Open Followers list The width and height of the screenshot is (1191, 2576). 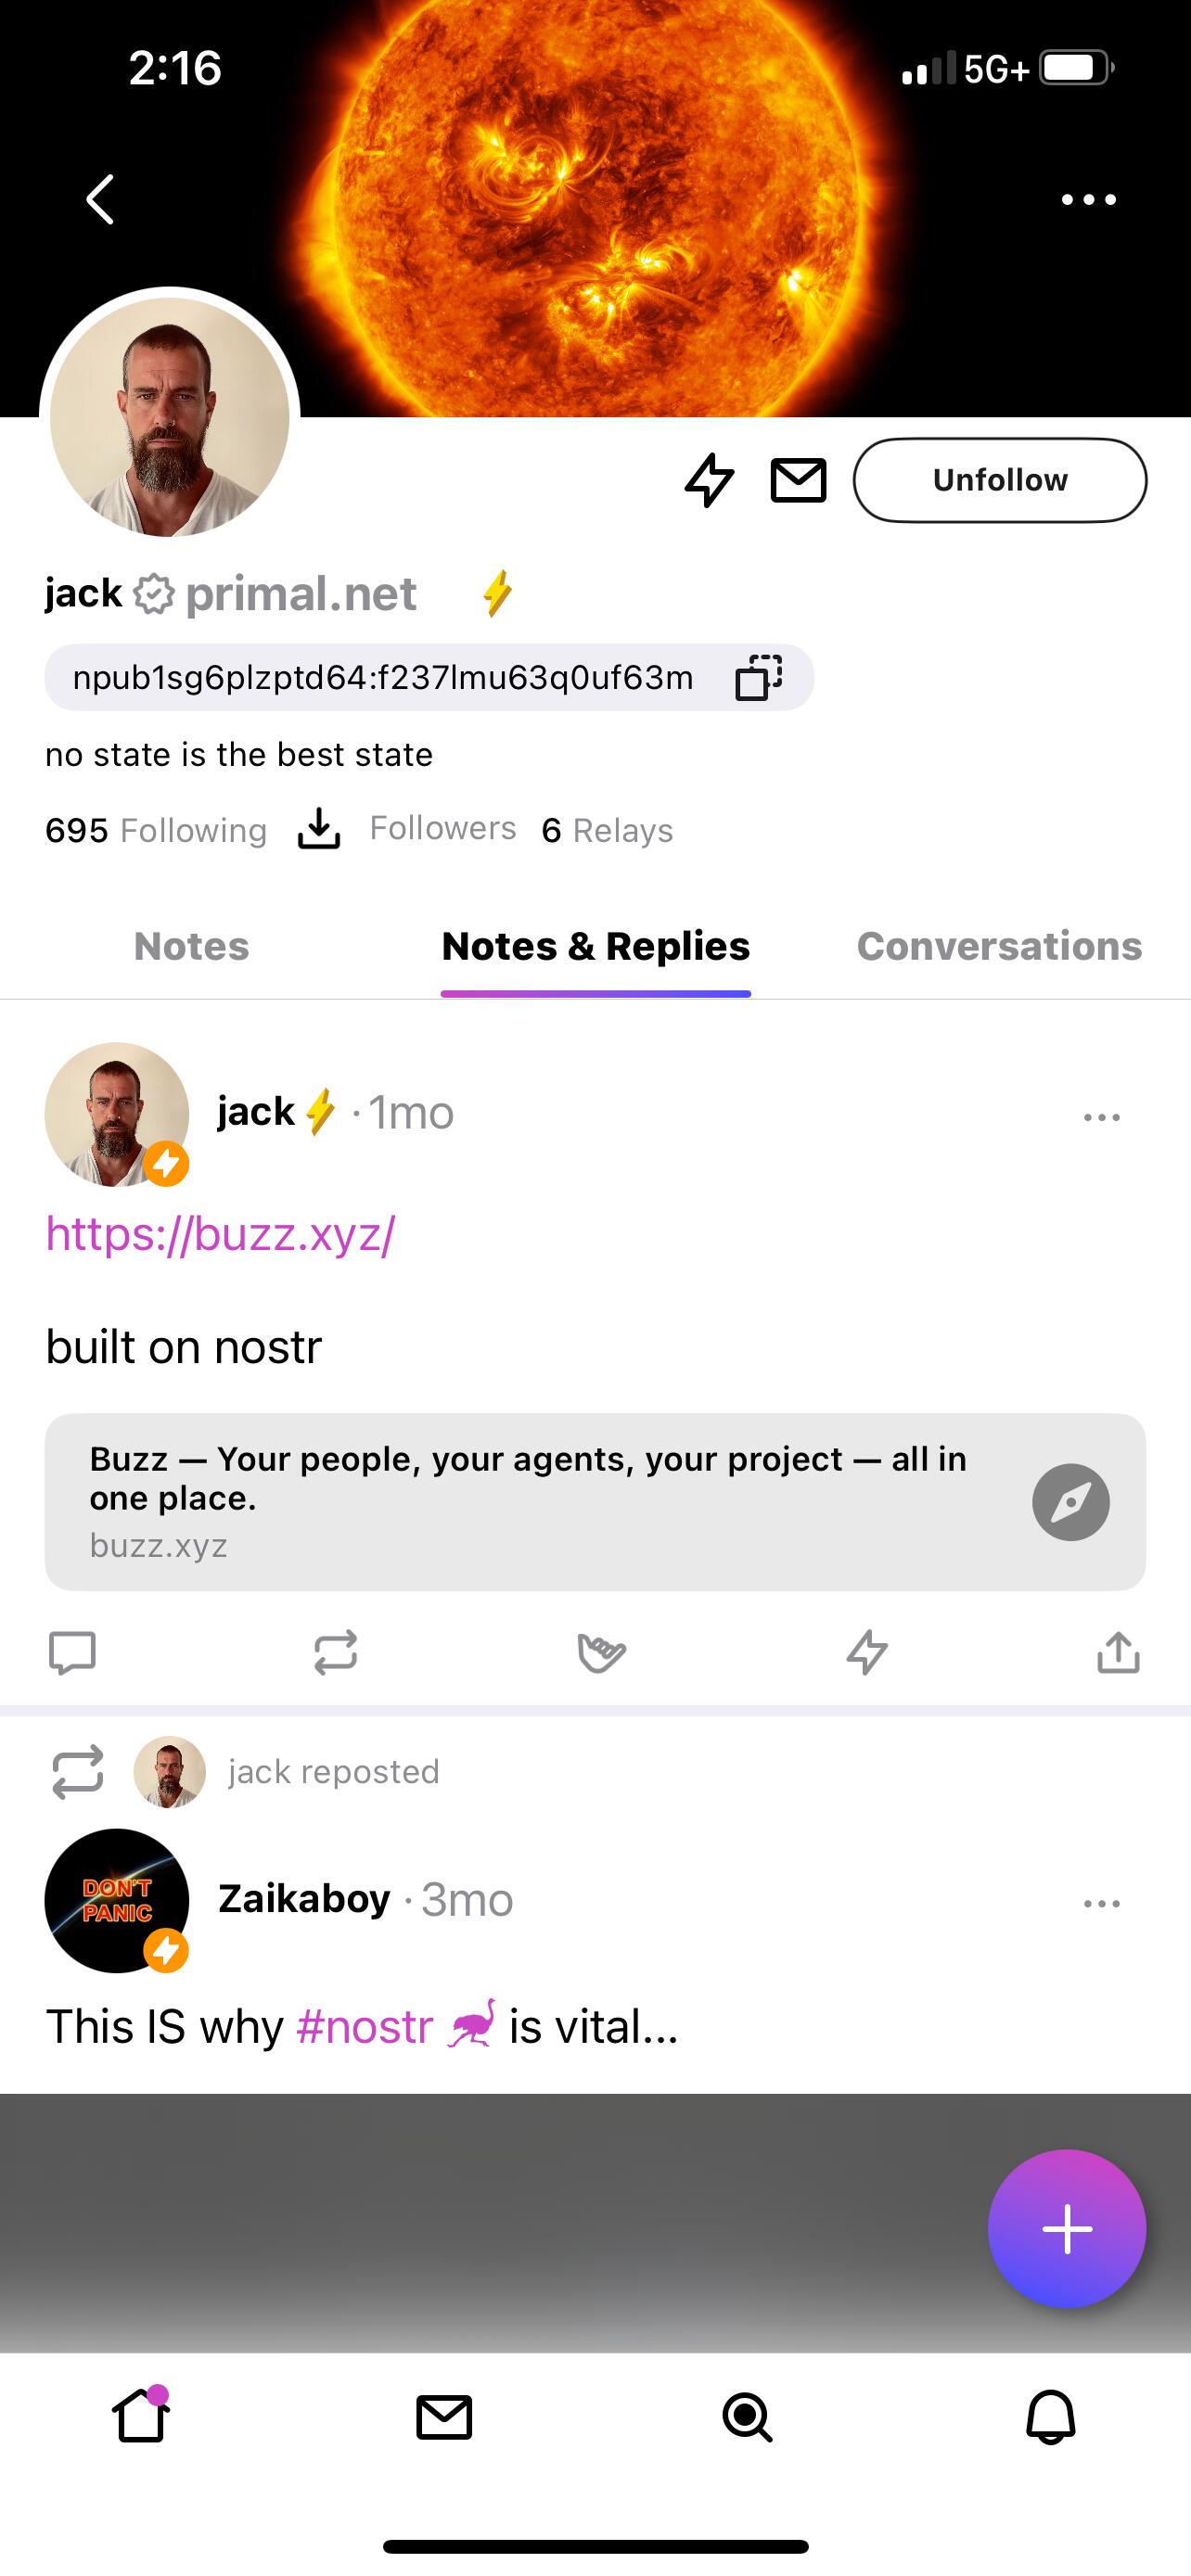(442, 828)
